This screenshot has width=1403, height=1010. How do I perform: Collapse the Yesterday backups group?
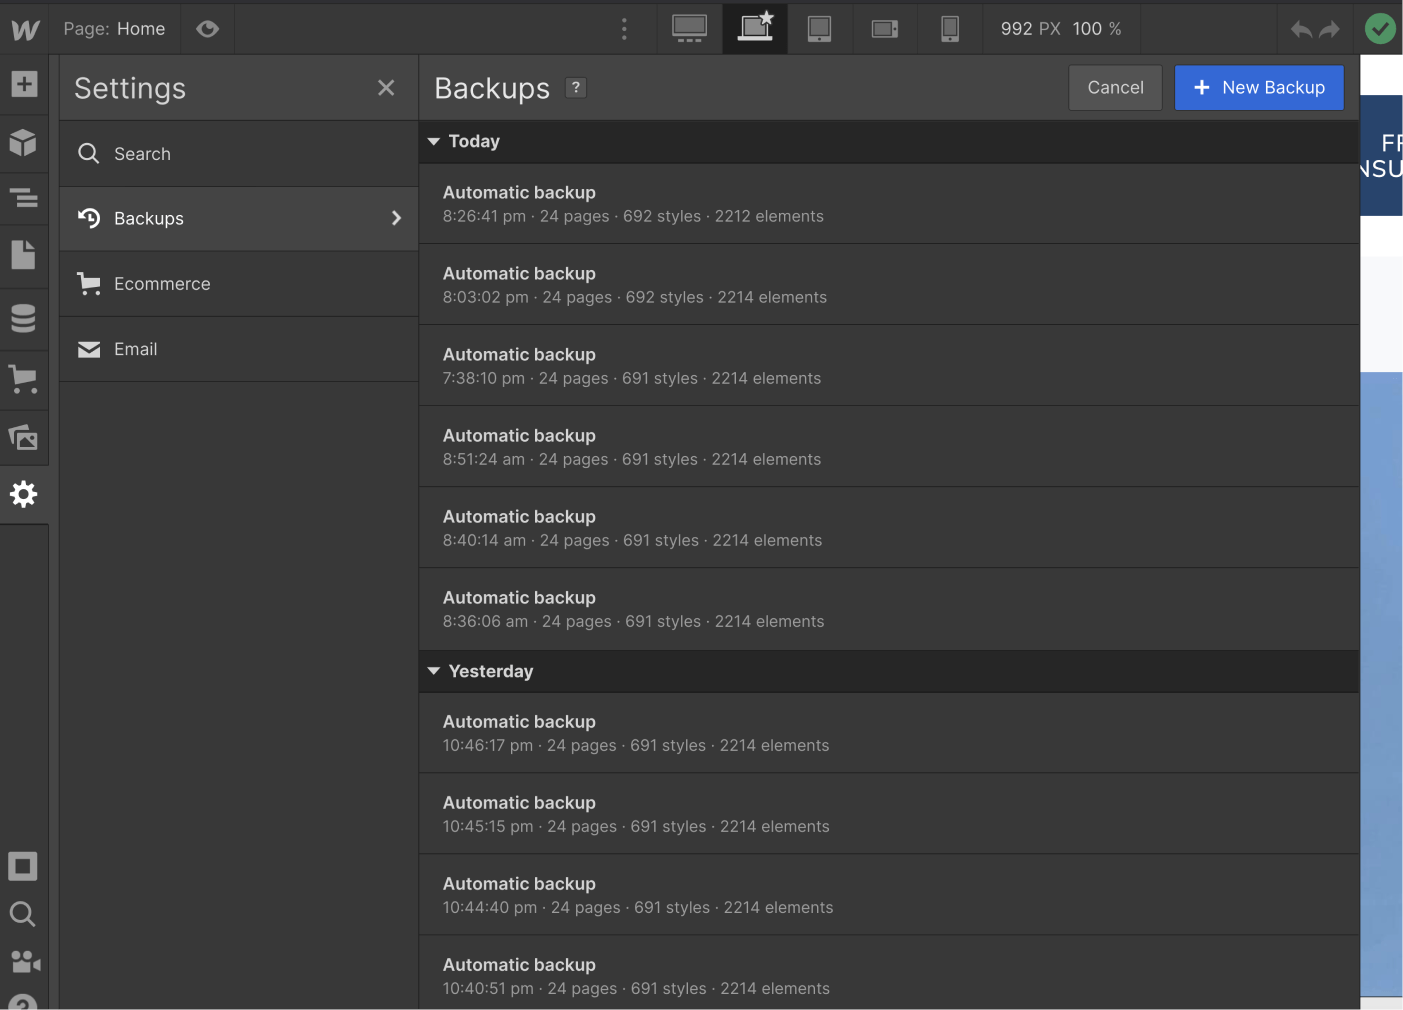[434, 671]
